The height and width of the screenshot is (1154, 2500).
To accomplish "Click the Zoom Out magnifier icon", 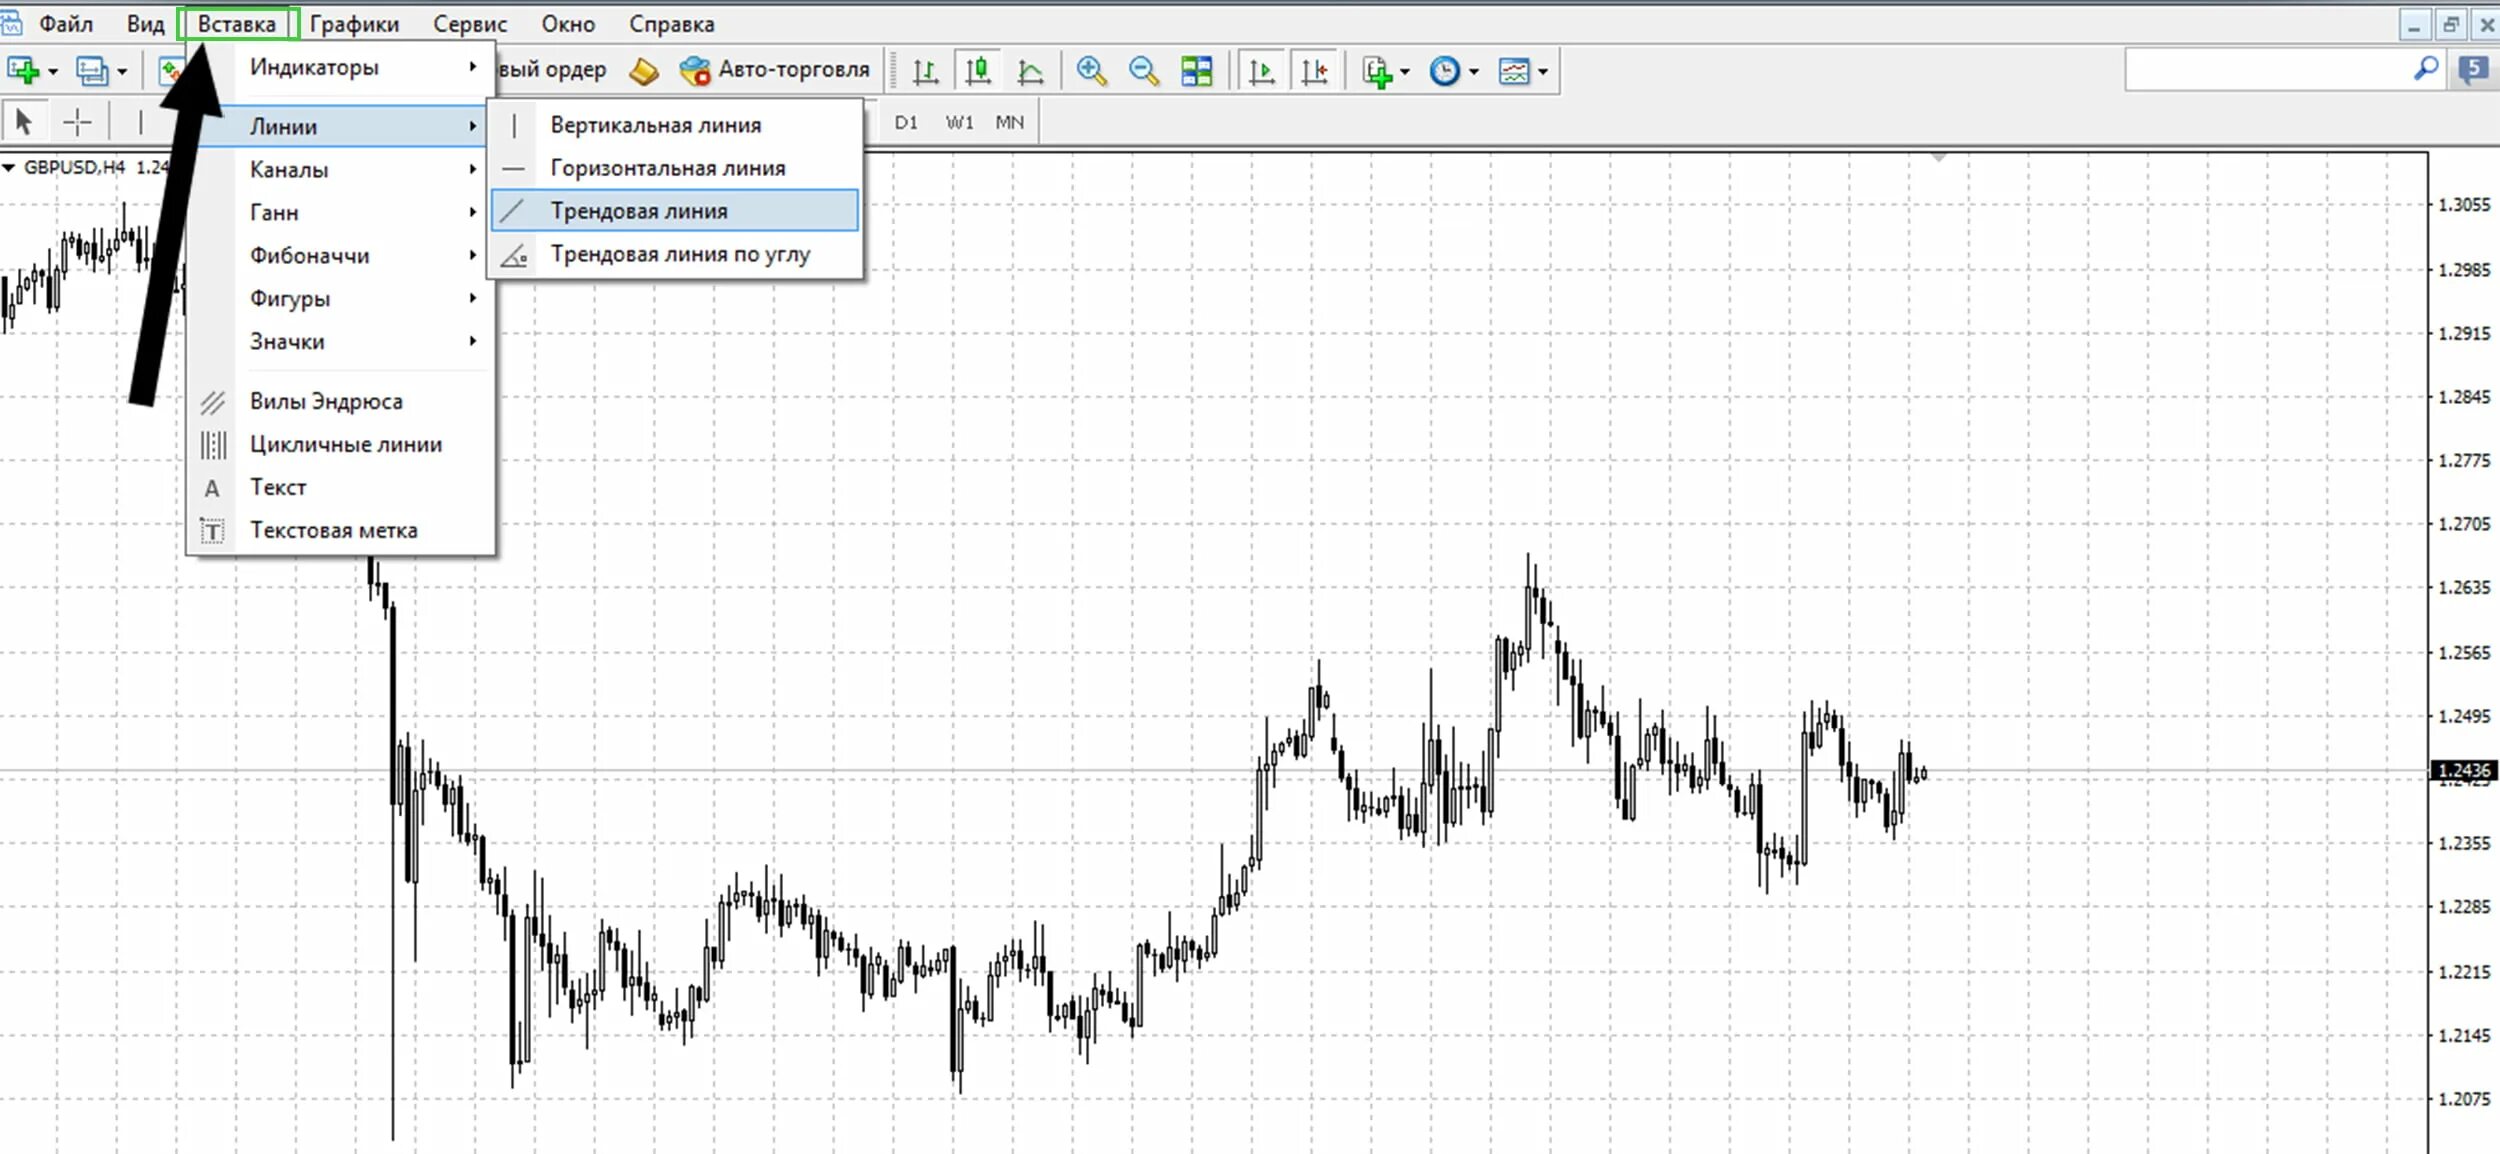I will point(1143,71).
